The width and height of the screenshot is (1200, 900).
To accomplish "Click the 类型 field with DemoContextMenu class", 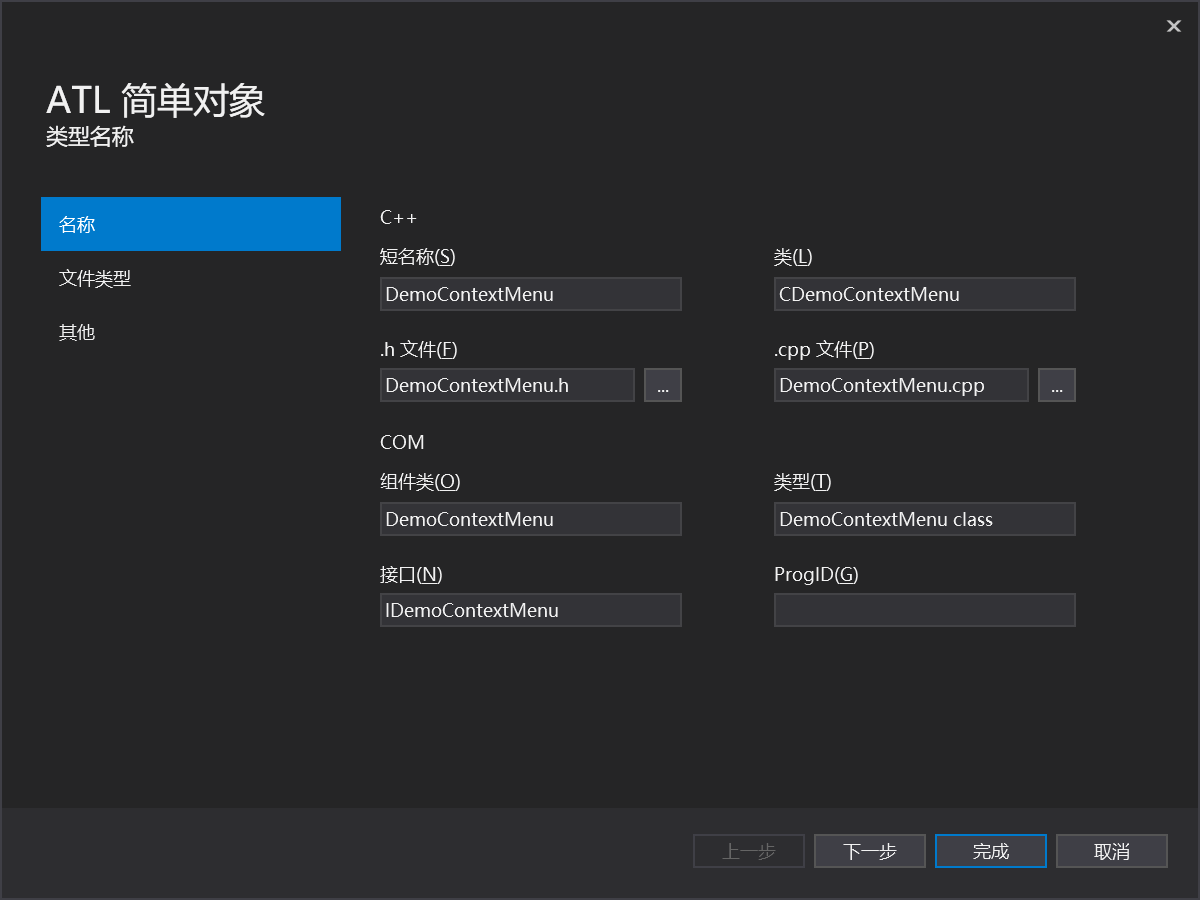I will pos(924,519).
